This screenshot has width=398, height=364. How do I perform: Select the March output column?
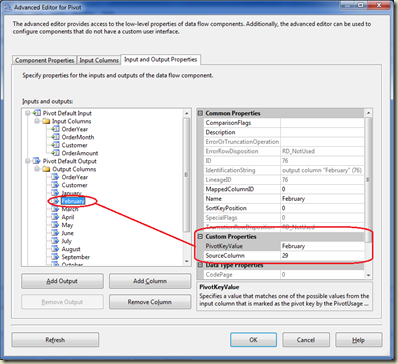click(70, 209)
